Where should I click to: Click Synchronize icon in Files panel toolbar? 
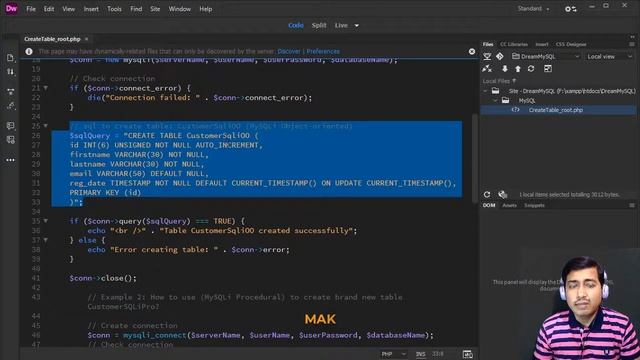[531, 69]
